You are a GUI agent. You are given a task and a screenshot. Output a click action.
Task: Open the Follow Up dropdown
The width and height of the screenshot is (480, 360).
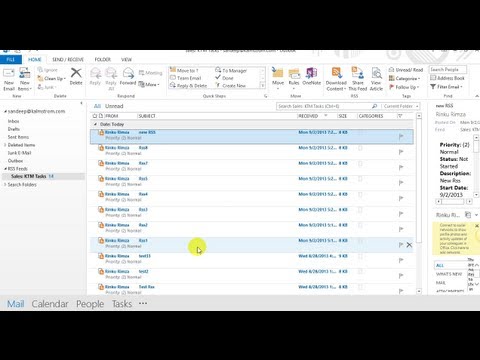pyautogui.click(x=404, y=87)
